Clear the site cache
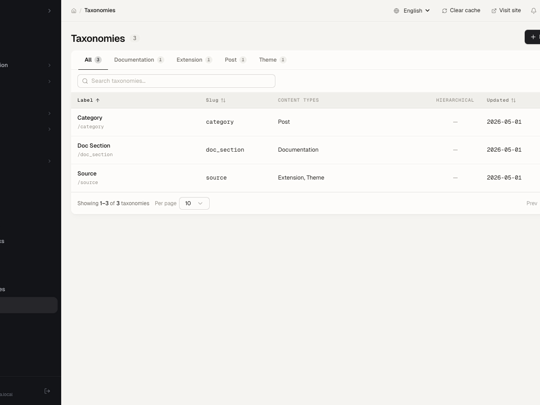The width and height of the screenshot is (540, 405). [x=461, y=10]
